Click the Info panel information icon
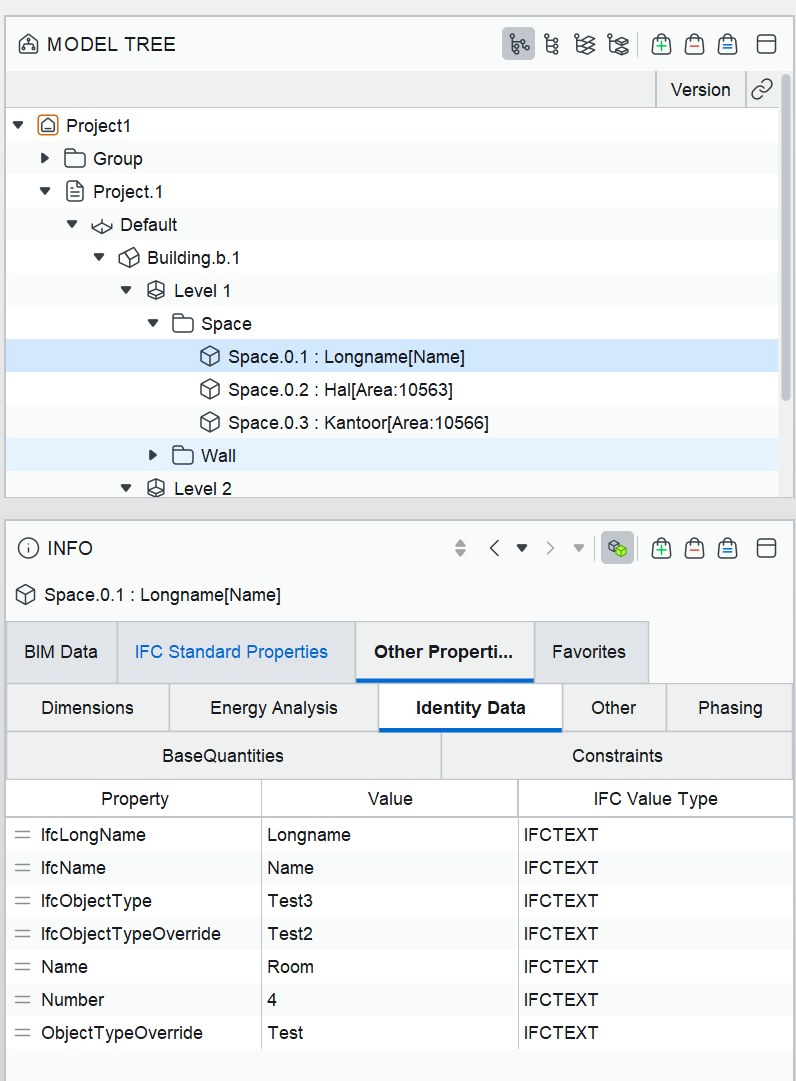Screen dimensions: 796x1081 click(x=28, y=548)
